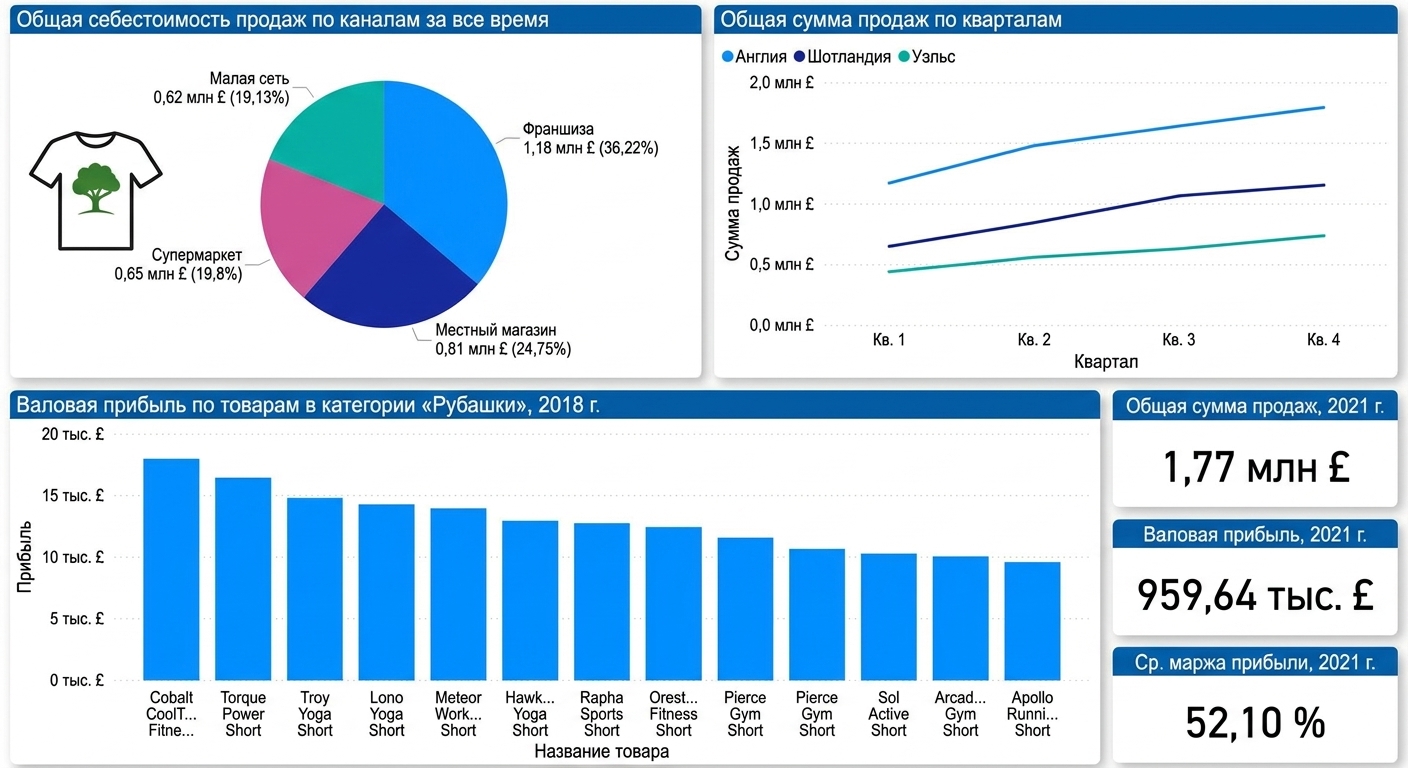Click the Кв. 1 quarter axis label

[x=889, y=340]
